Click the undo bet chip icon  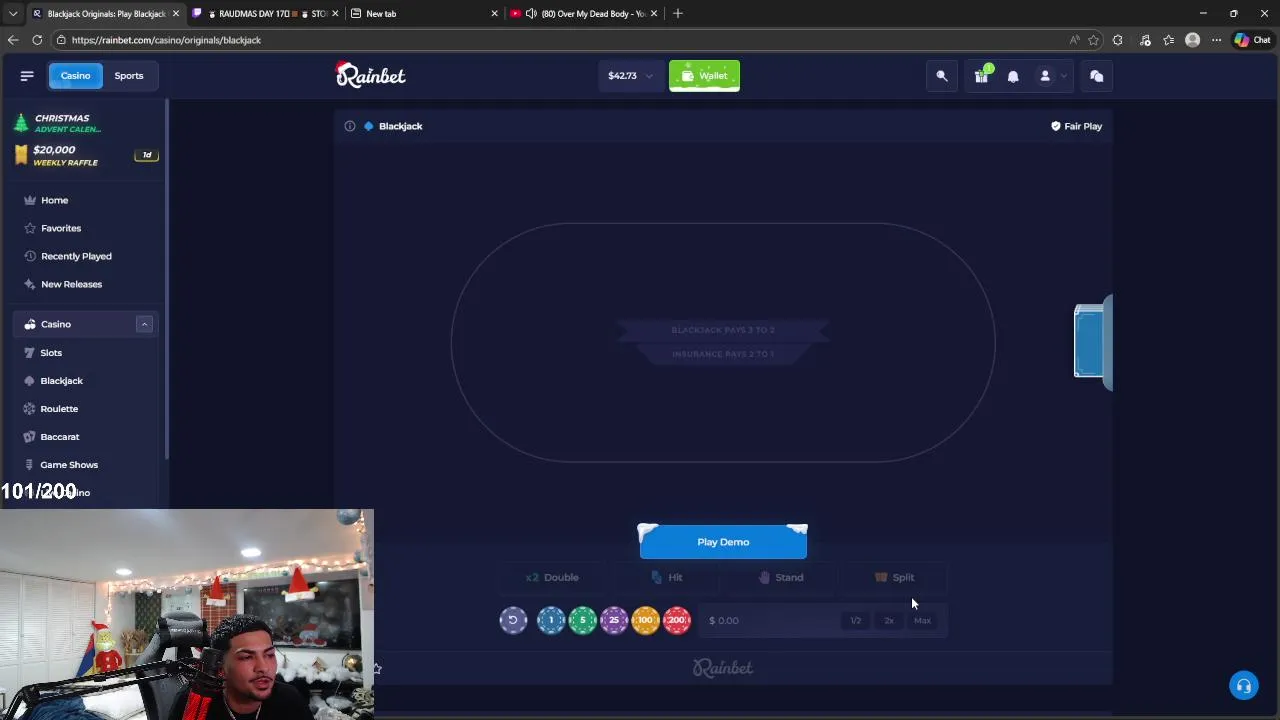pyautogui.click(x=513, y=620)
